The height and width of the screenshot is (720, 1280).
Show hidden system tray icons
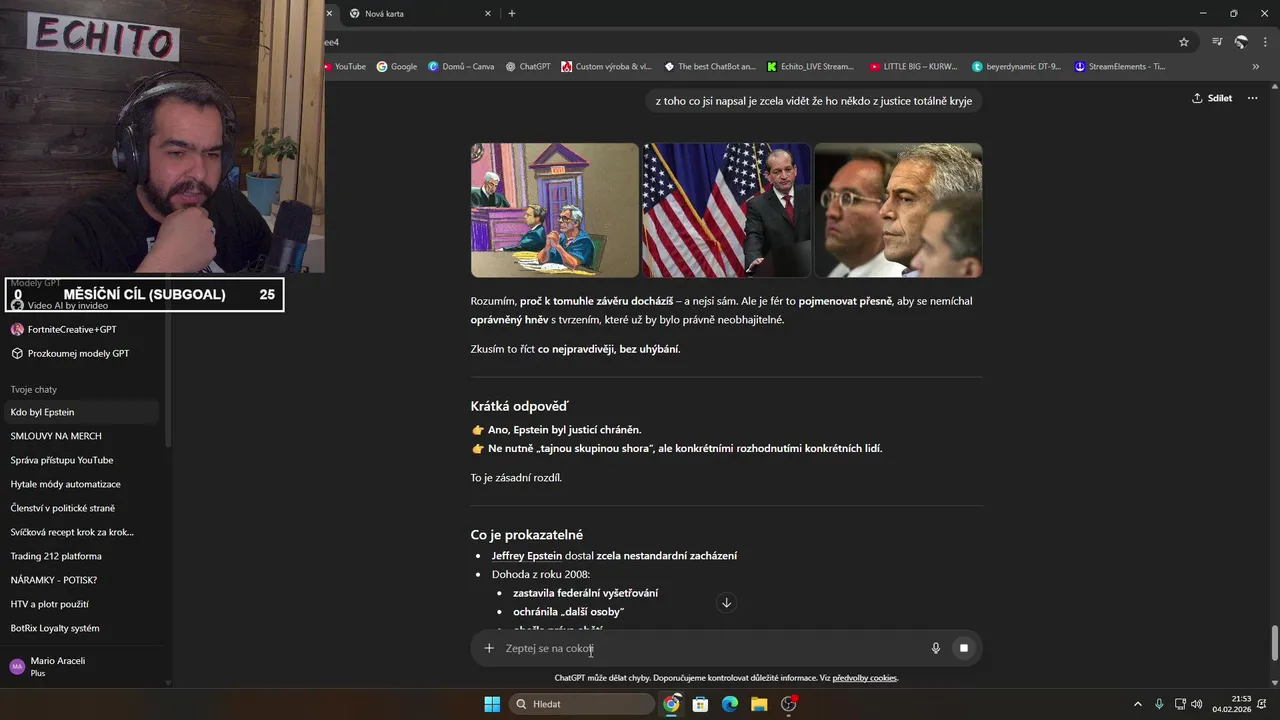pyautogui.click(x=1138, y=704)
